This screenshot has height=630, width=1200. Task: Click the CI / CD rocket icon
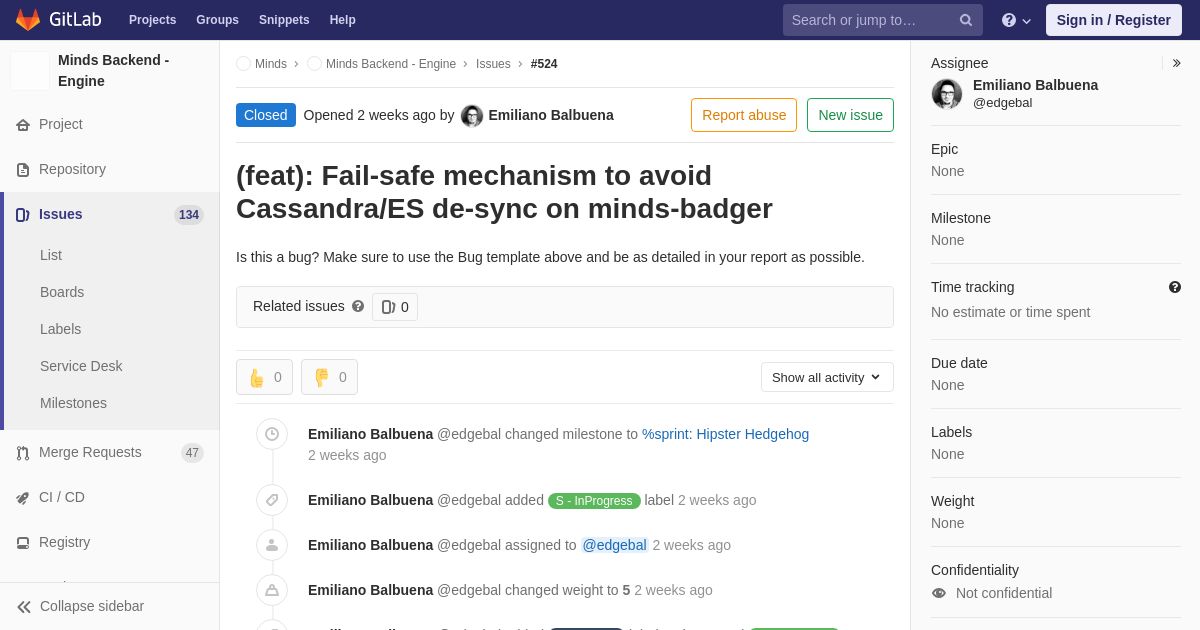23,498
